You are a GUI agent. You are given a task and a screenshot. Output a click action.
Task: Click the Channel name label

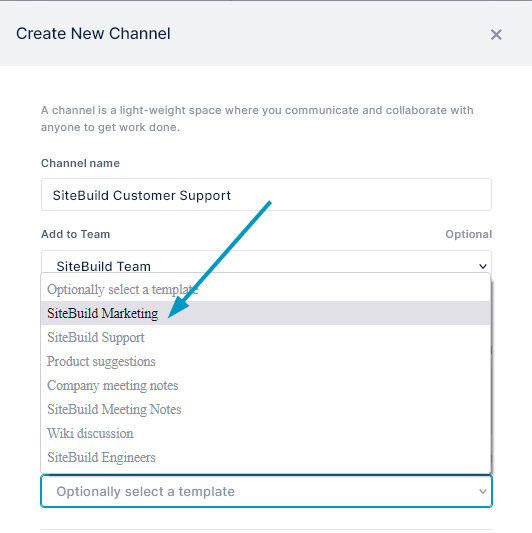[80, 163]
